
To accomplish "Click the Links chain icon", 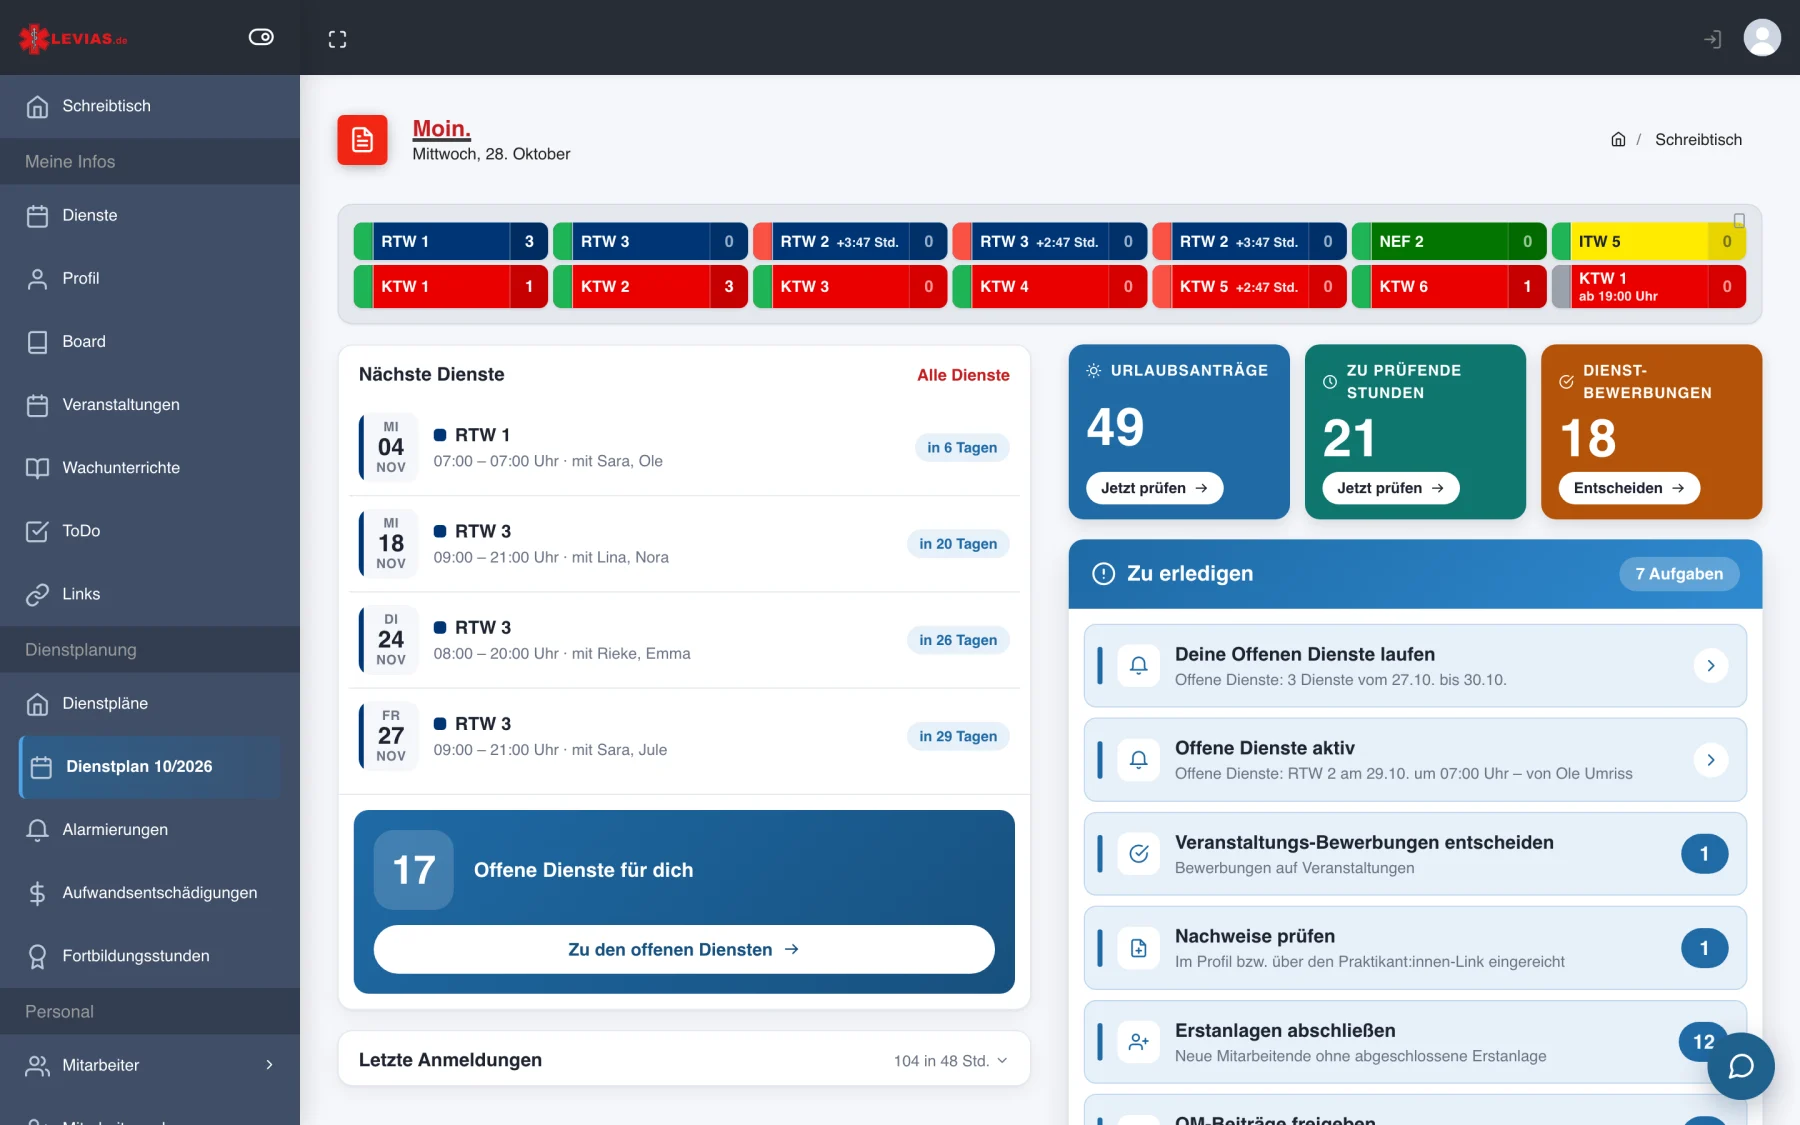I will pyautogui.click(x=37, y=594).
